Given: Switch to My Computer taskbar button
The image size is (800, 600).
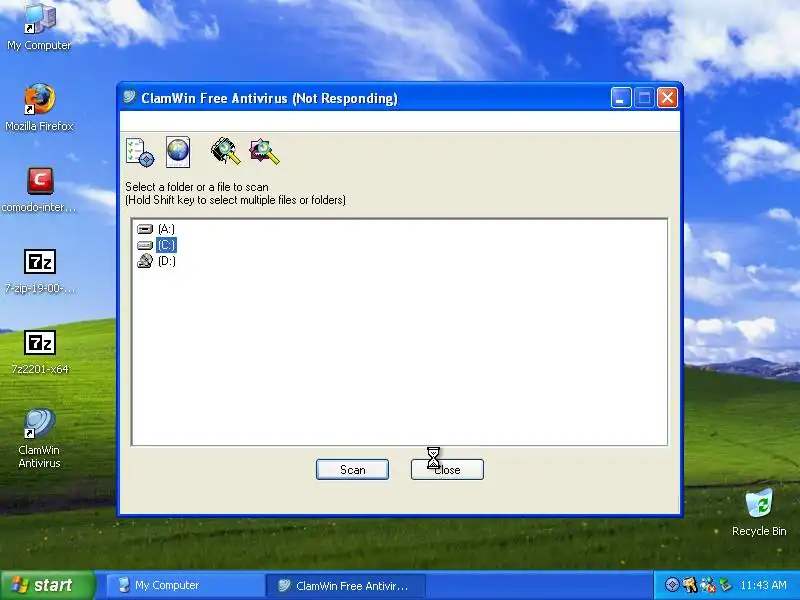Looking at the screenshot, I should point(185,585).
